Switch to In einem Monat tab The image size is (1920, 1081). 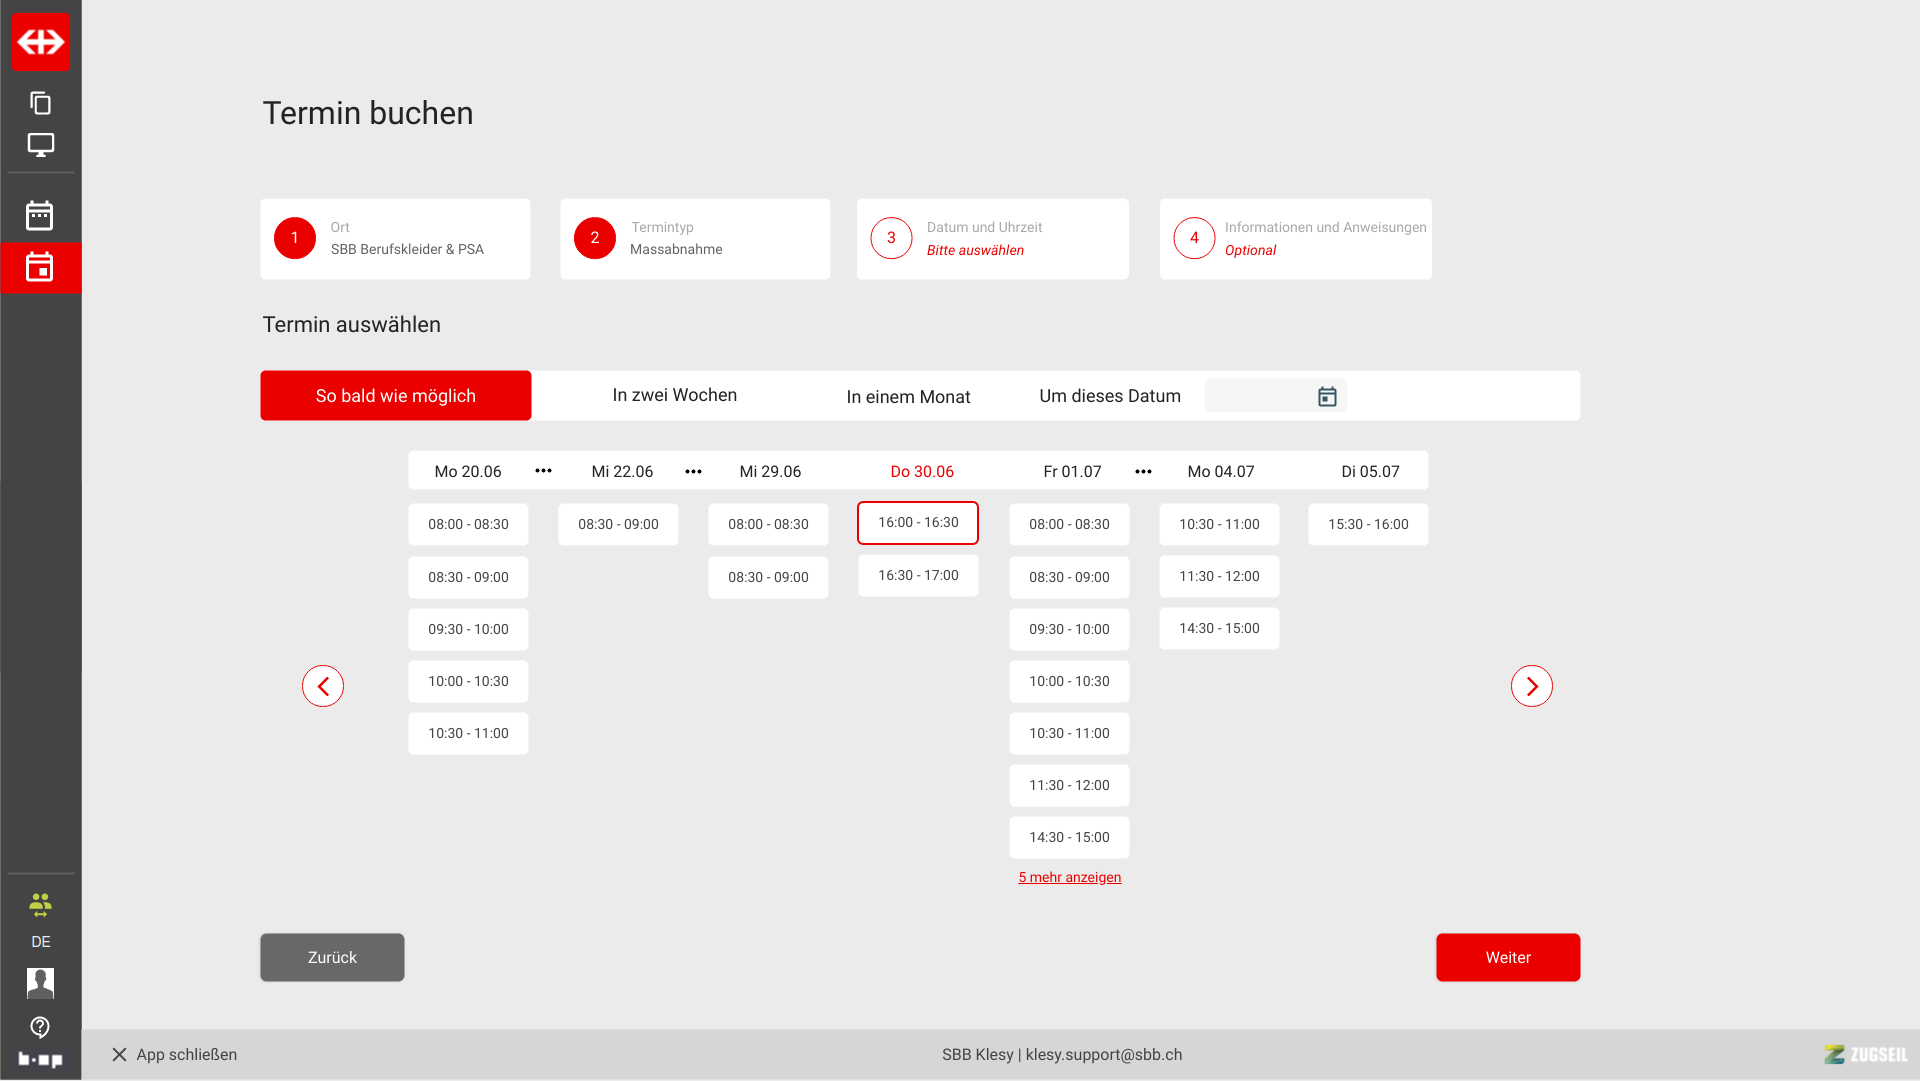pyautogui.click(x=908, y=397)
